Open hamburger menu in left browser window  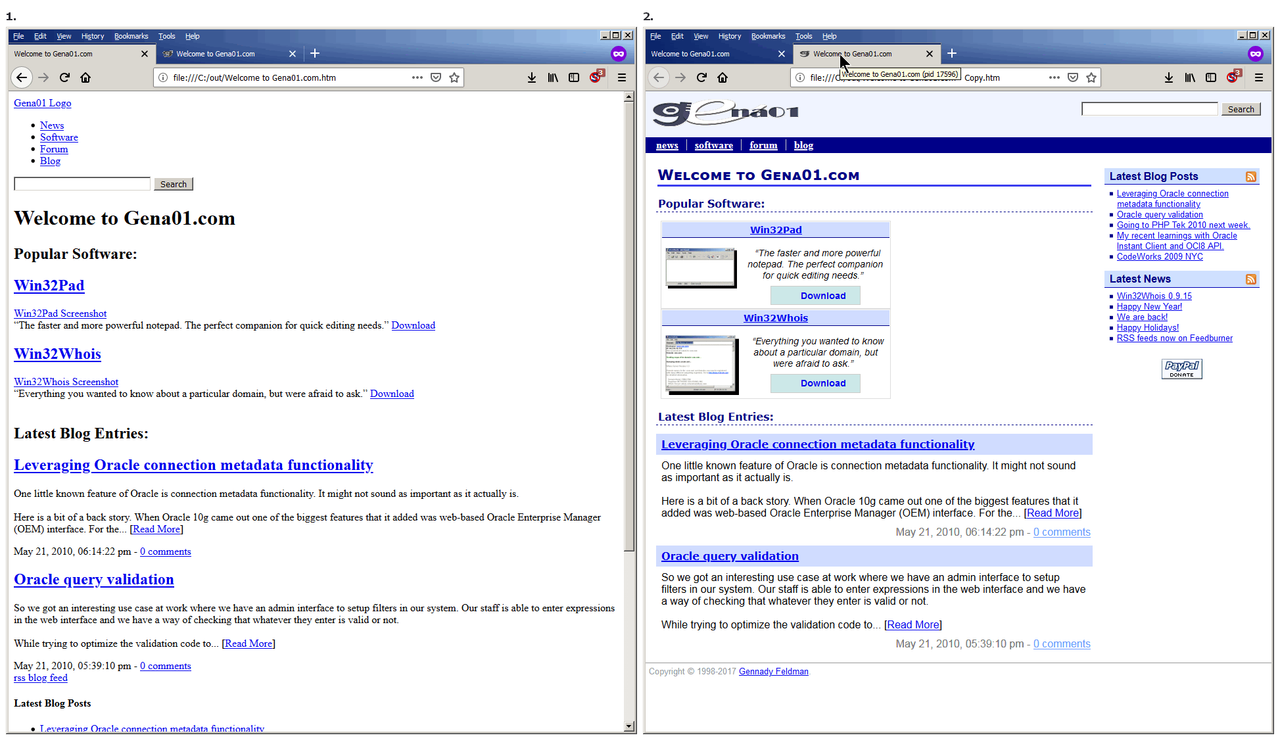621,77
